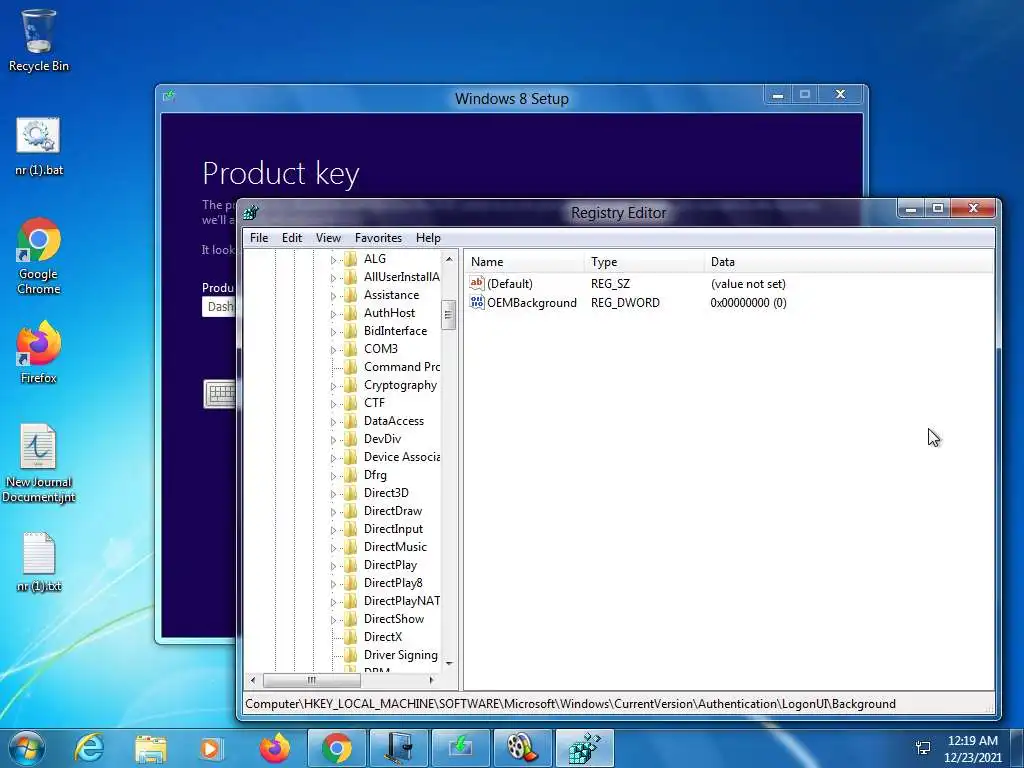Expand the Cryptography registry key
This screenshot has height=768, width=1024.
pos(333,386)
